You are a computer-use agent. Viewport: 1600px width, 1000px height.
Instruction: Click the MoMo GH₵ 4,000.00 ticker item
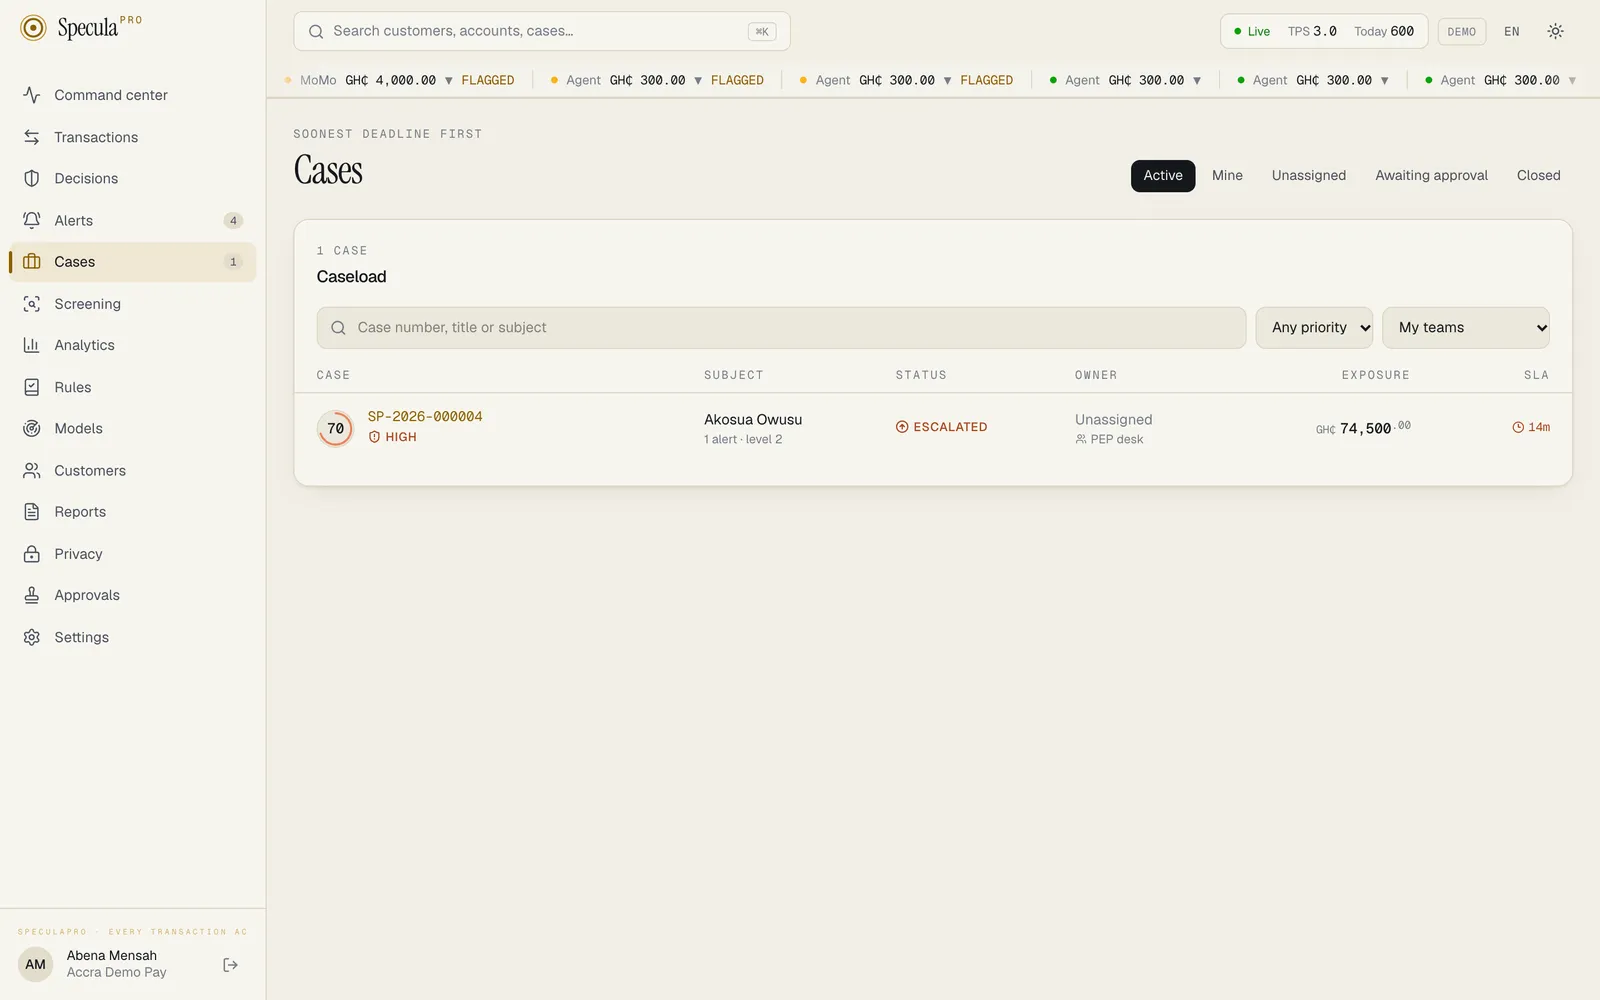click(x=400, y=80)
